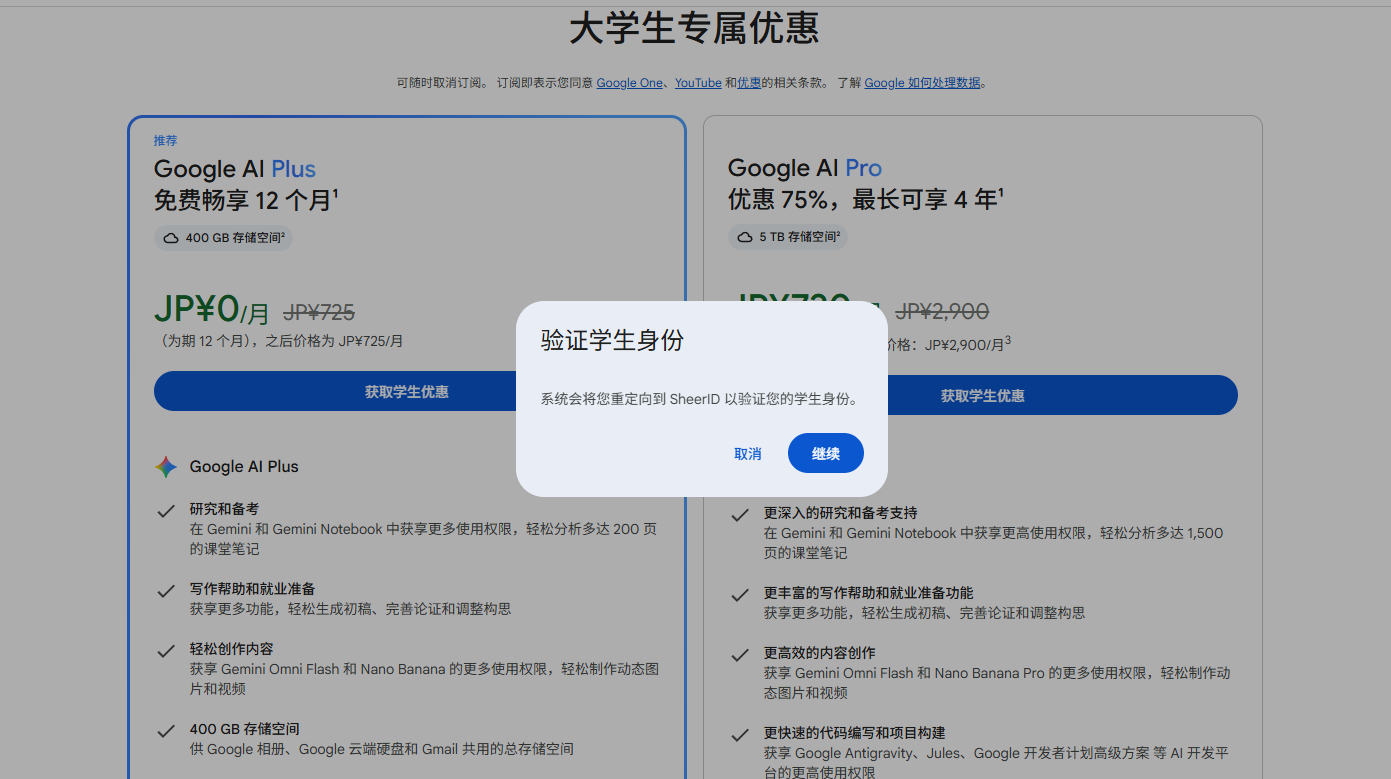
Task: Click the struck-through JP¥2,900 price
Action: point(942,312)
